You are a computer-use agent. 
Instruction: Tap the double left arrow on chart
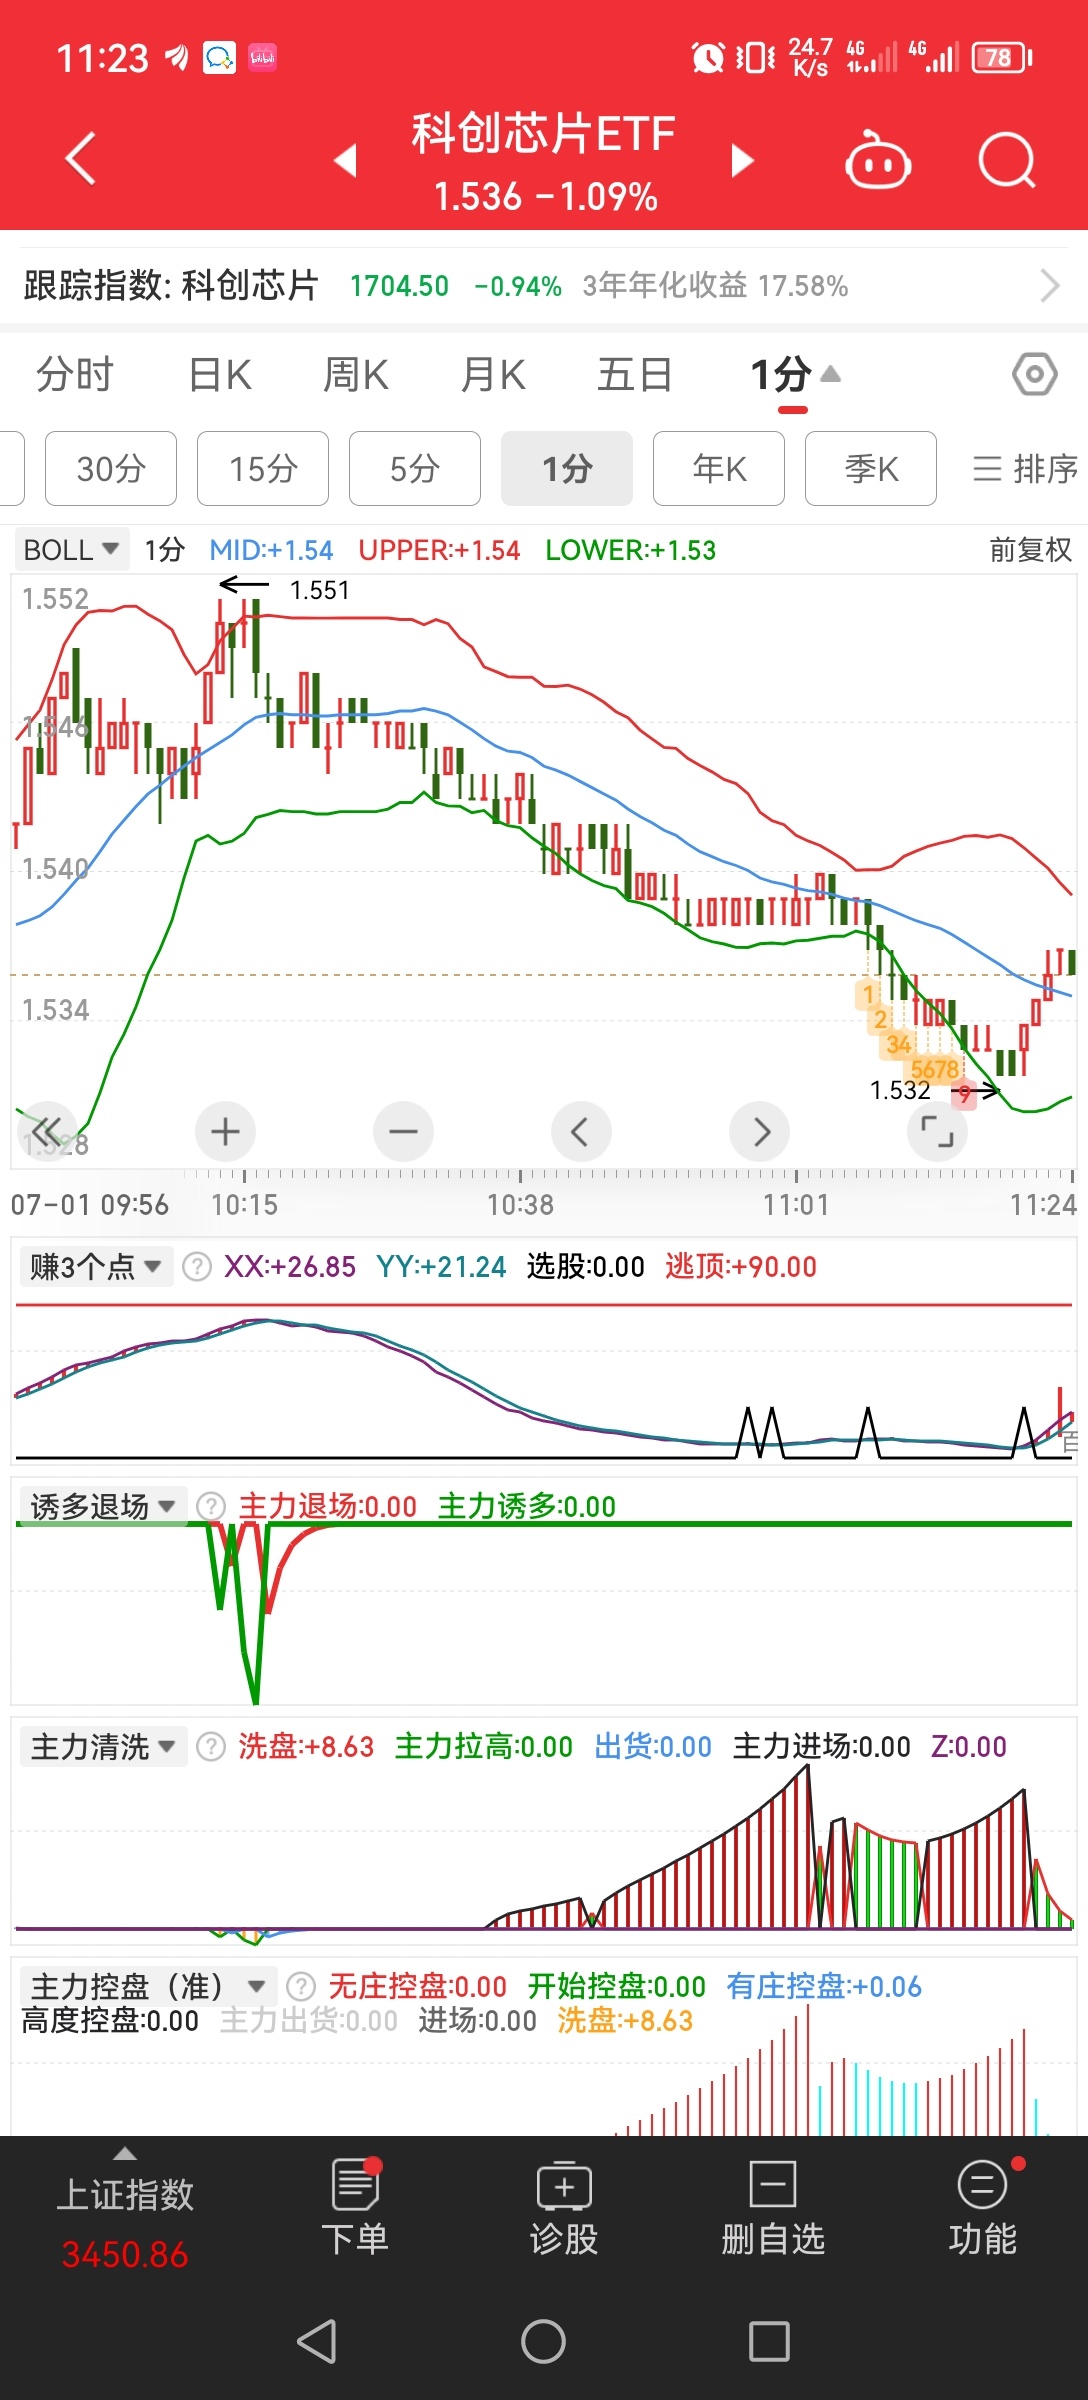pos(47,1132)
